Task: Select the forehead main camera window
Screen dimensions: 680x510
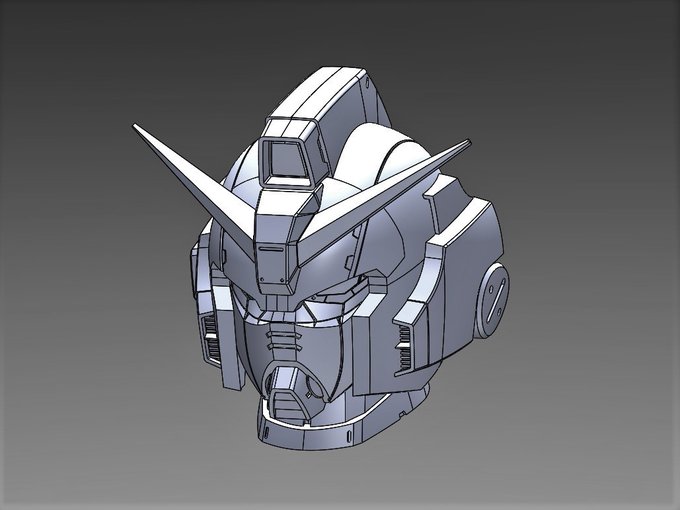Action: coord(286,162)
